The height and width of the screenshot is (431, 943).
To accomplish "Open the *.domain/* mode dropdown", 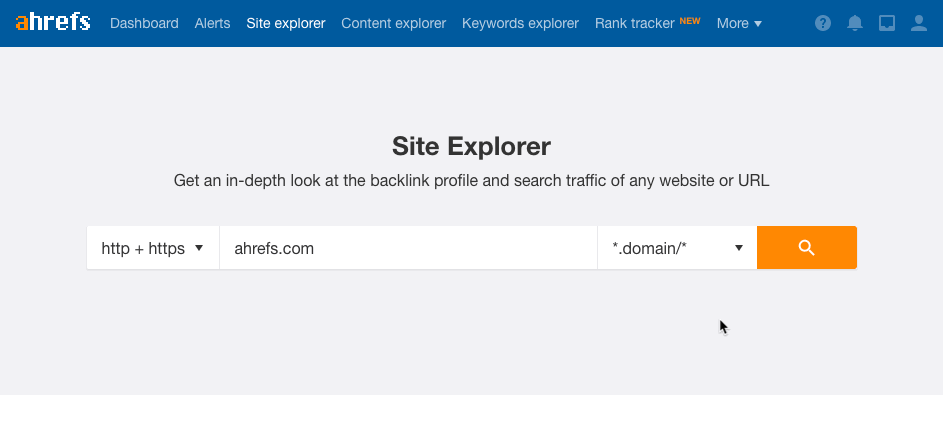I will coord(677,248).
